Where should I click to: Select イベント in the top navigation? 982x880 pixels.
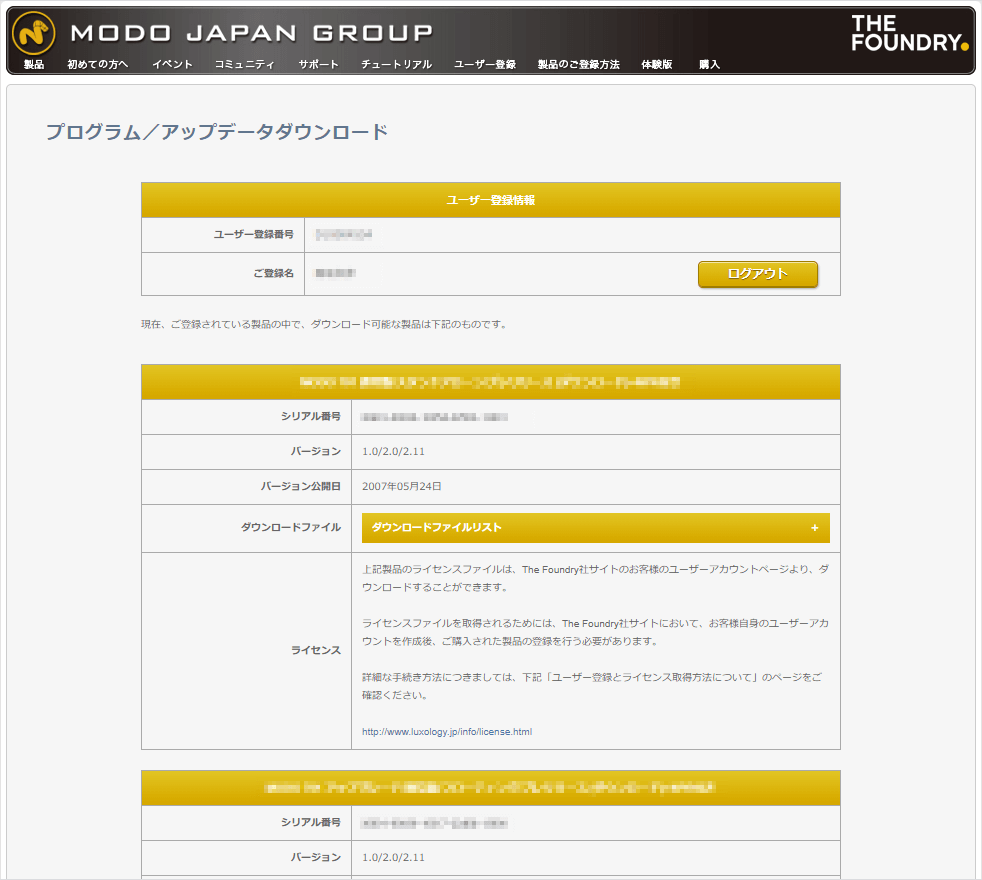pos(172,65)
